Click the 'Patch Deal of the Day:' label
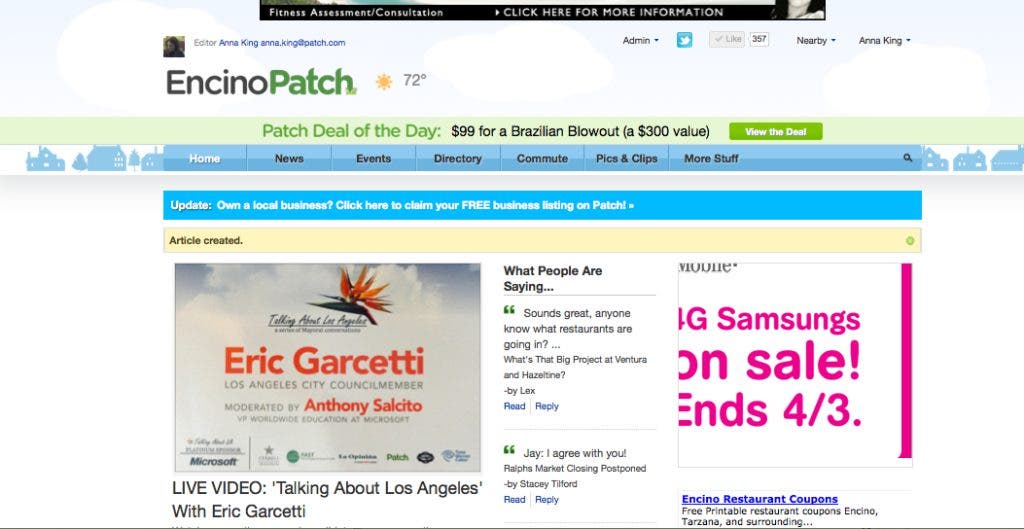Viewport: 1024px width, 529px height. pyautogui.click(x=352, y=131)
